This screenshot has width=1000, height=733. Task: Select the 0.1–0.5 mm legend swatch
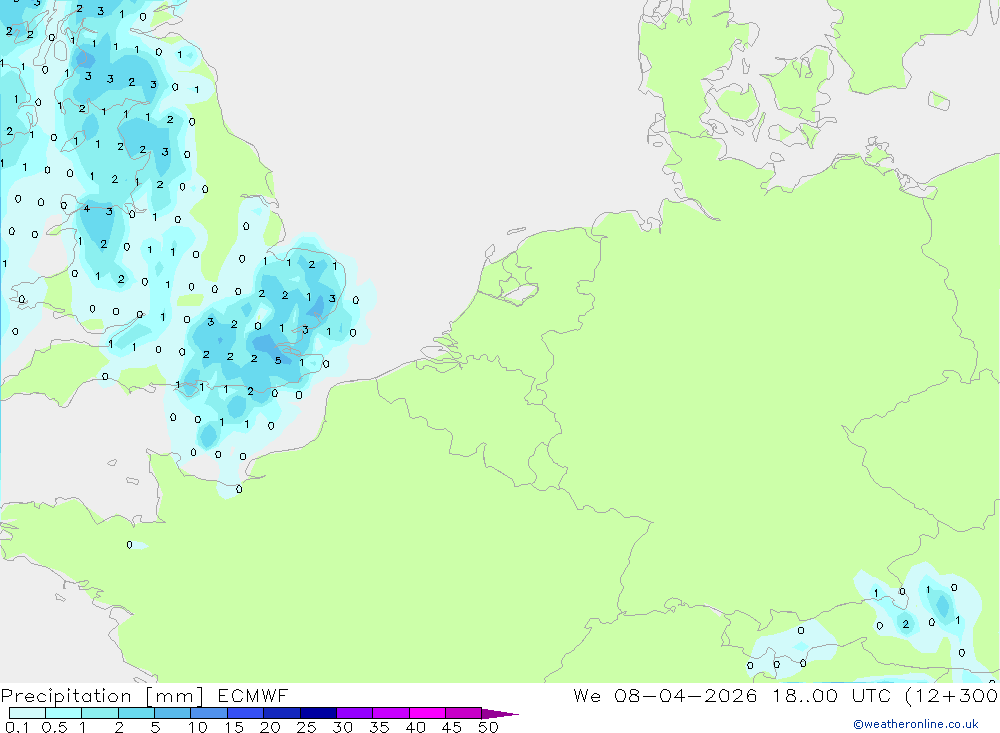point(27,713)
